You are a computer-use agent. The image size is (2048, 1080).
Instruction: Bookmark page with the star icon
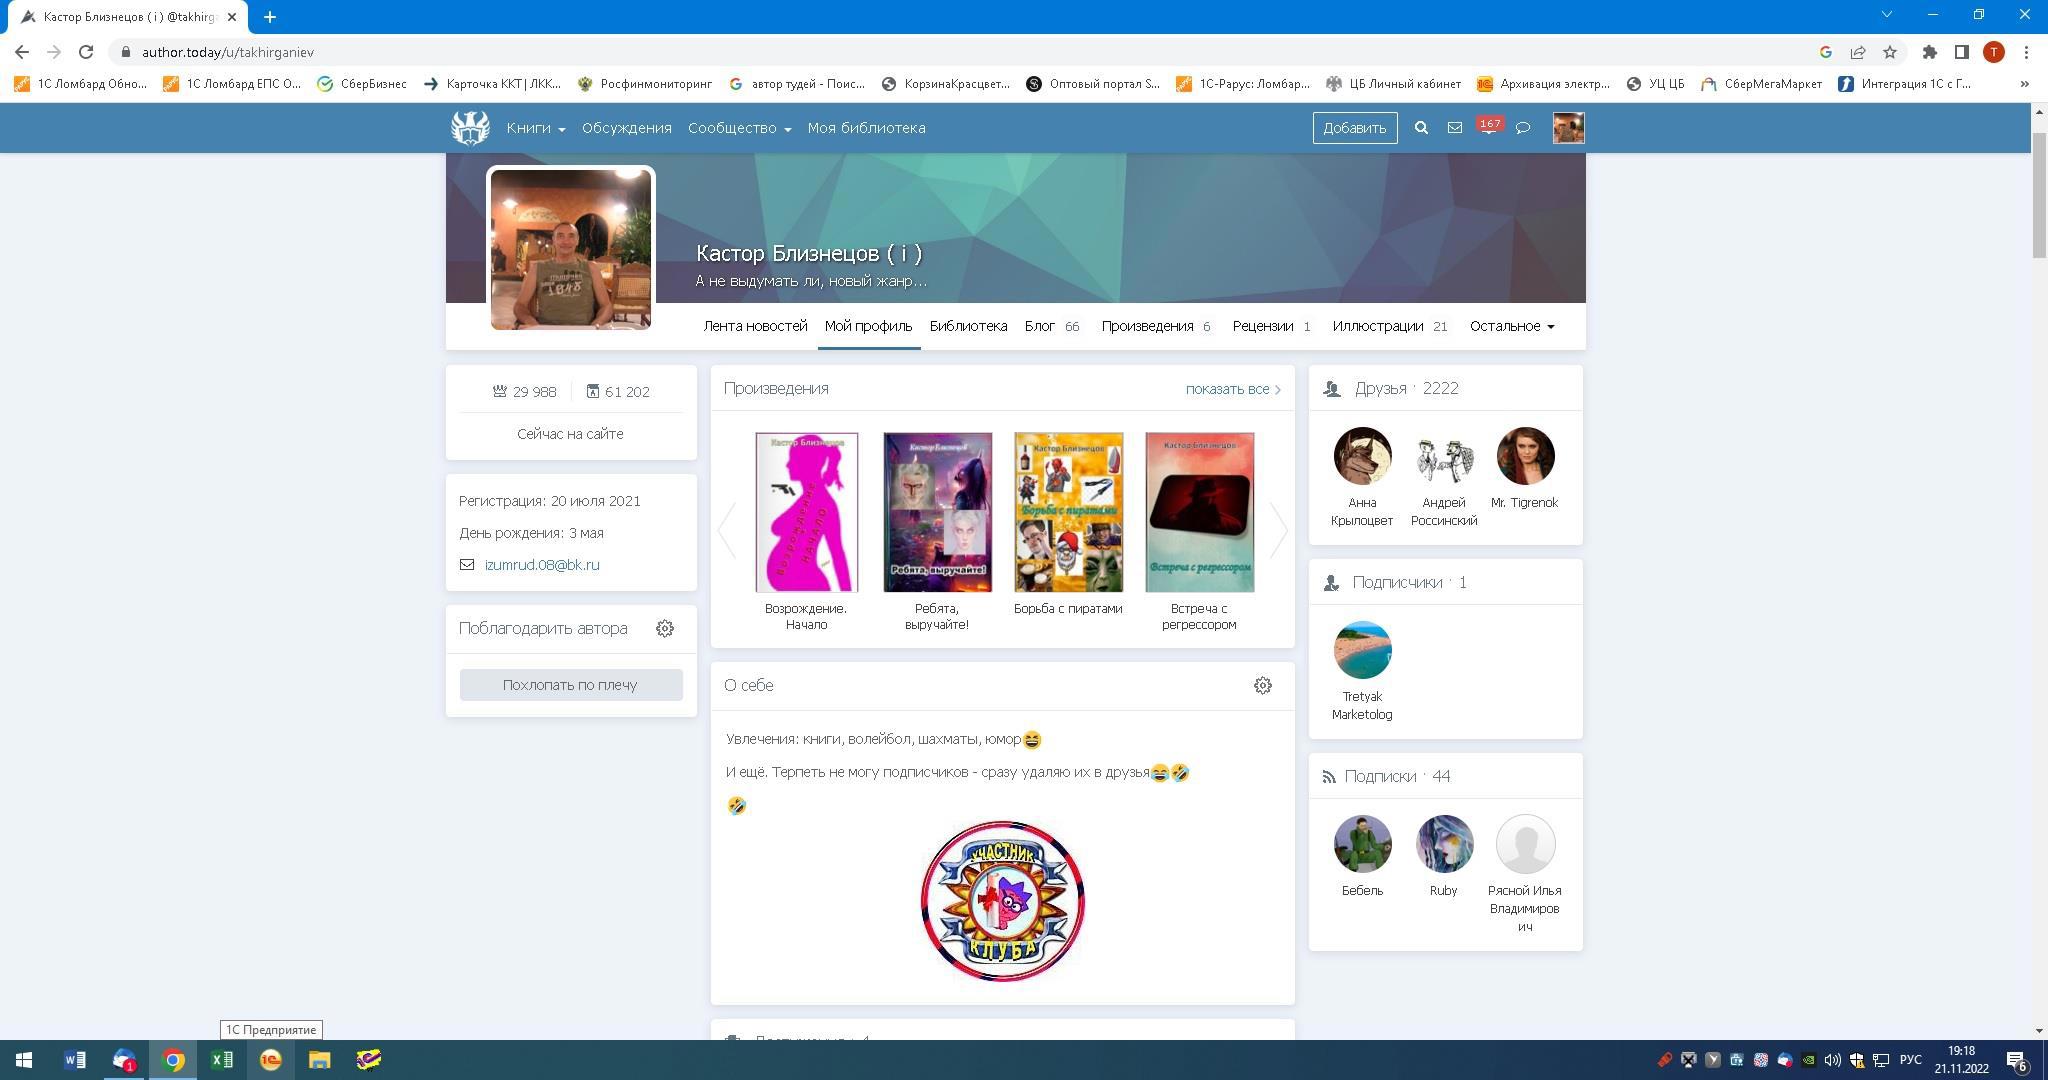pos(1889,52)
